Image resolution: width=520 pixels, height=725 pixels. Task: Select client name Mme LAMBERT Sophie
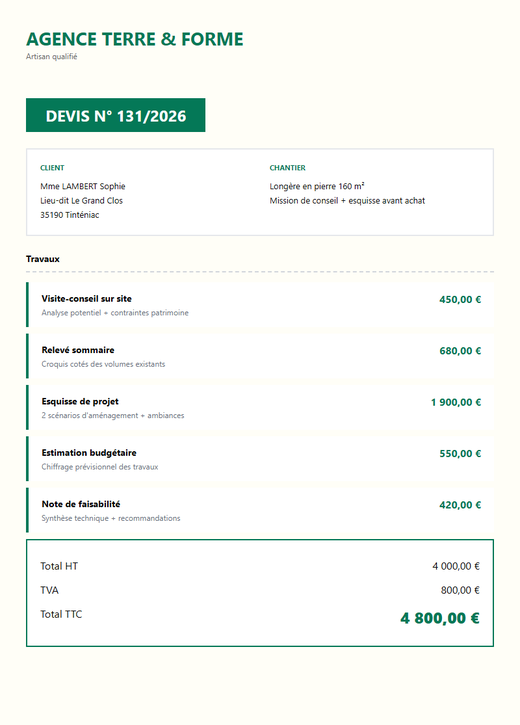(x=83, y=186)
